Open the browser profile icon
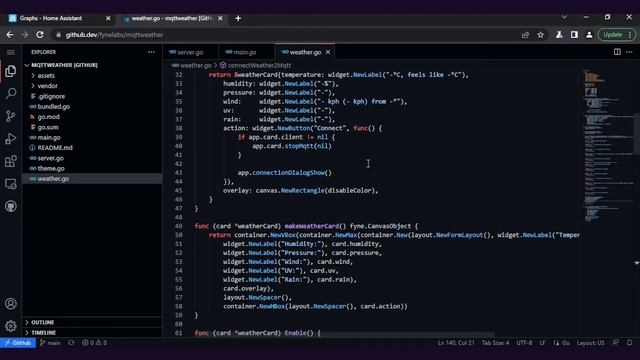640x360 pixels. (x=589, y=35)
